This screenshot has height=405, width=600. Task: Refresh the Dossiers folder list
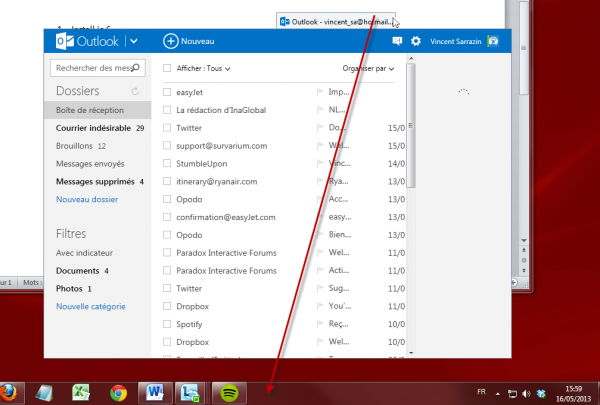click(135, 91)
